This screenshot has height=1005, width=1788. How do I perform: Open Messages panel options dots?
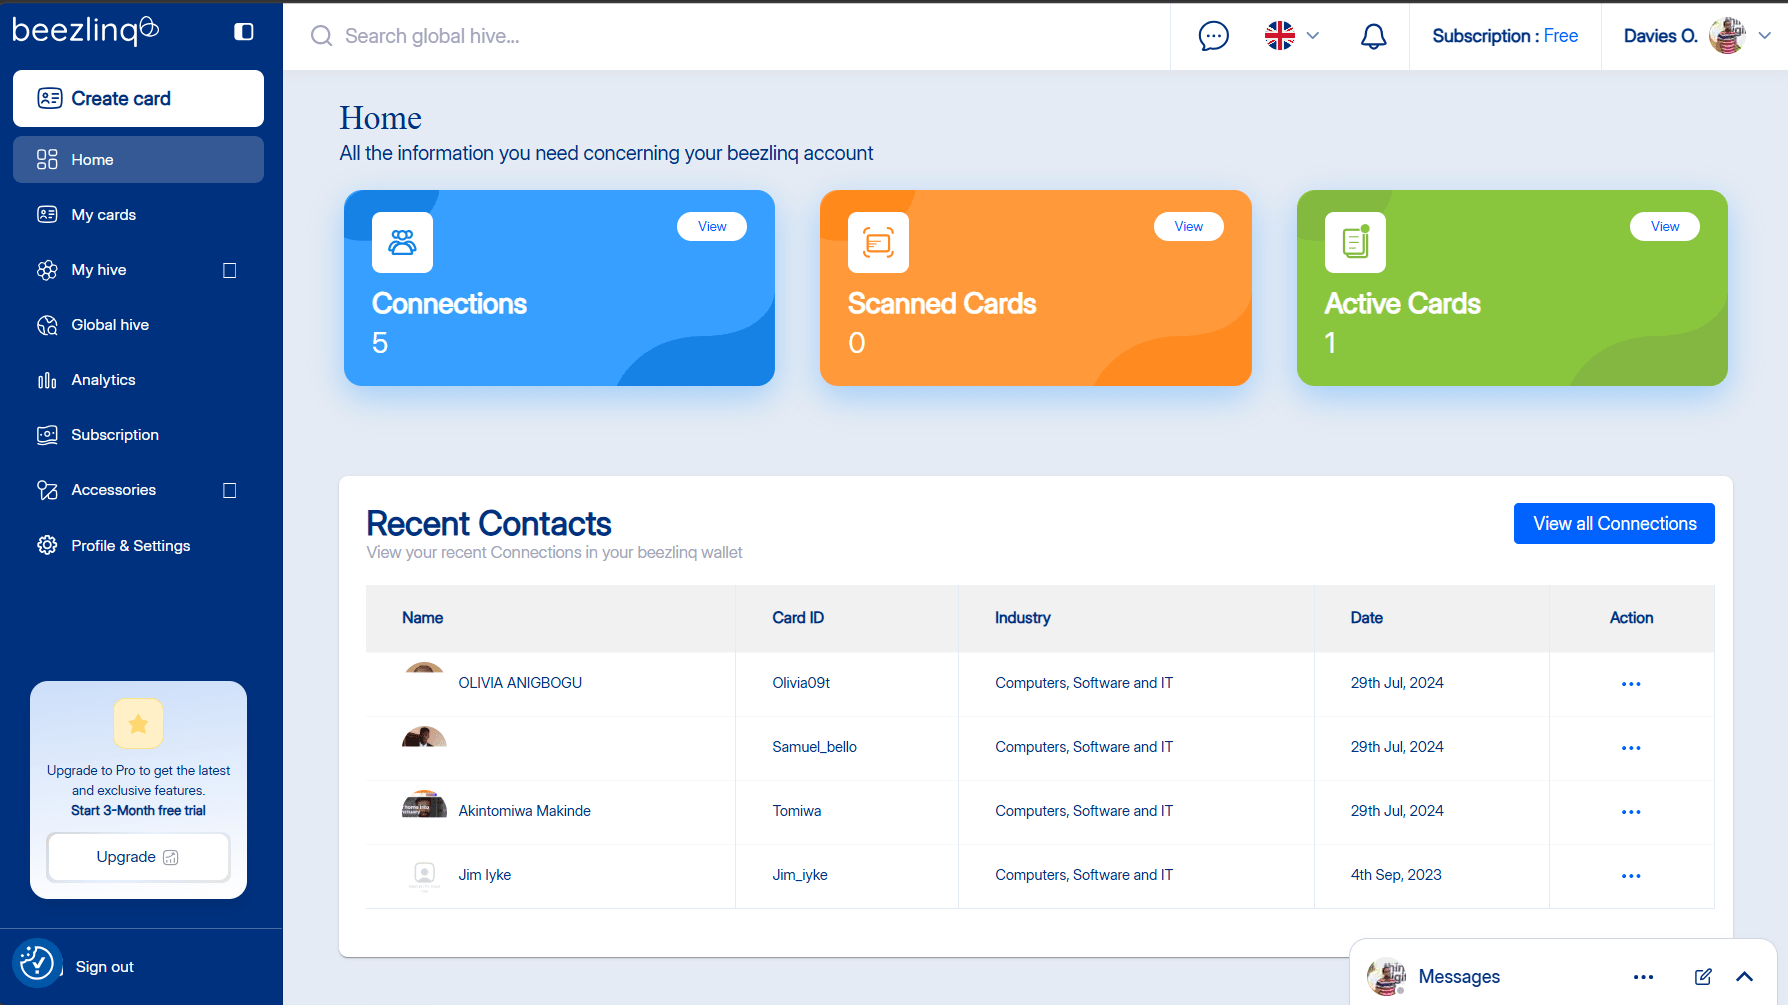[x=1643, y=977]
